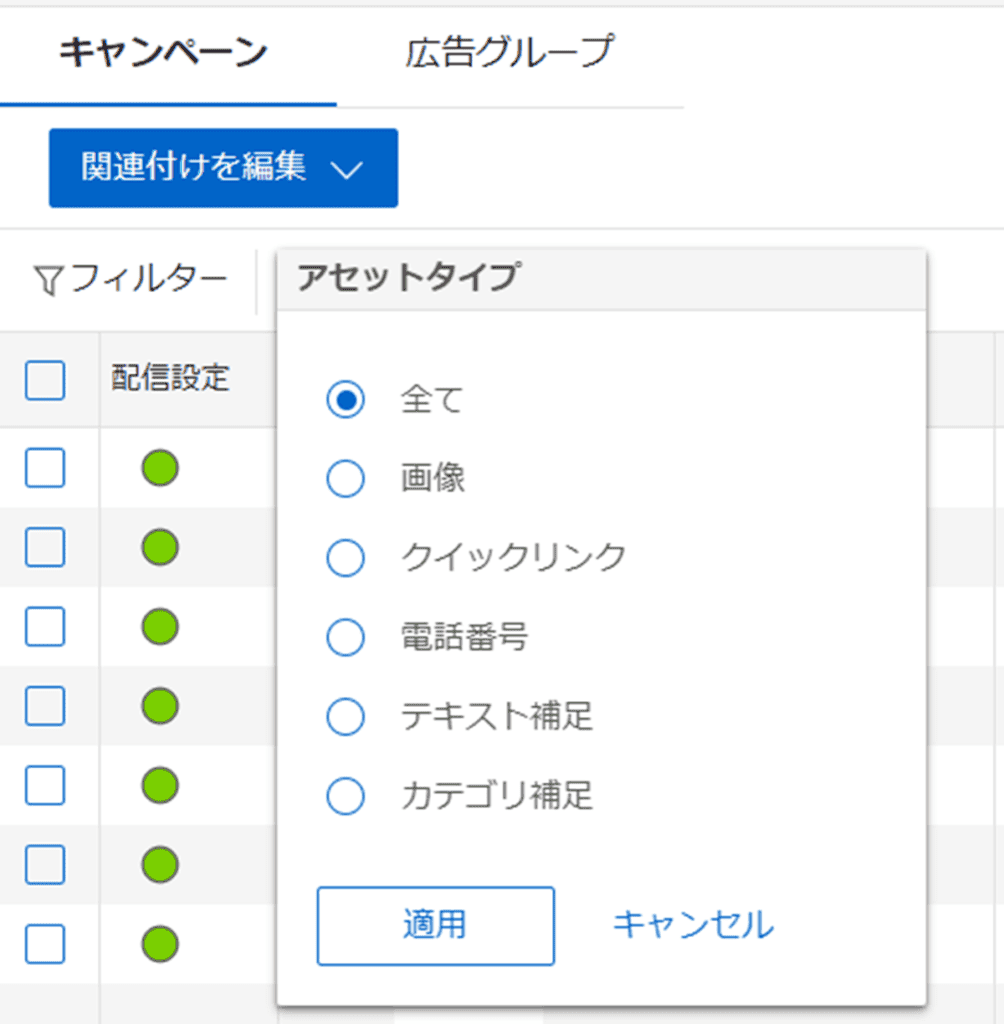Viewport: 1004px width, 1024px height.
Task: Click the green status dot in first row
Action: 160,468
